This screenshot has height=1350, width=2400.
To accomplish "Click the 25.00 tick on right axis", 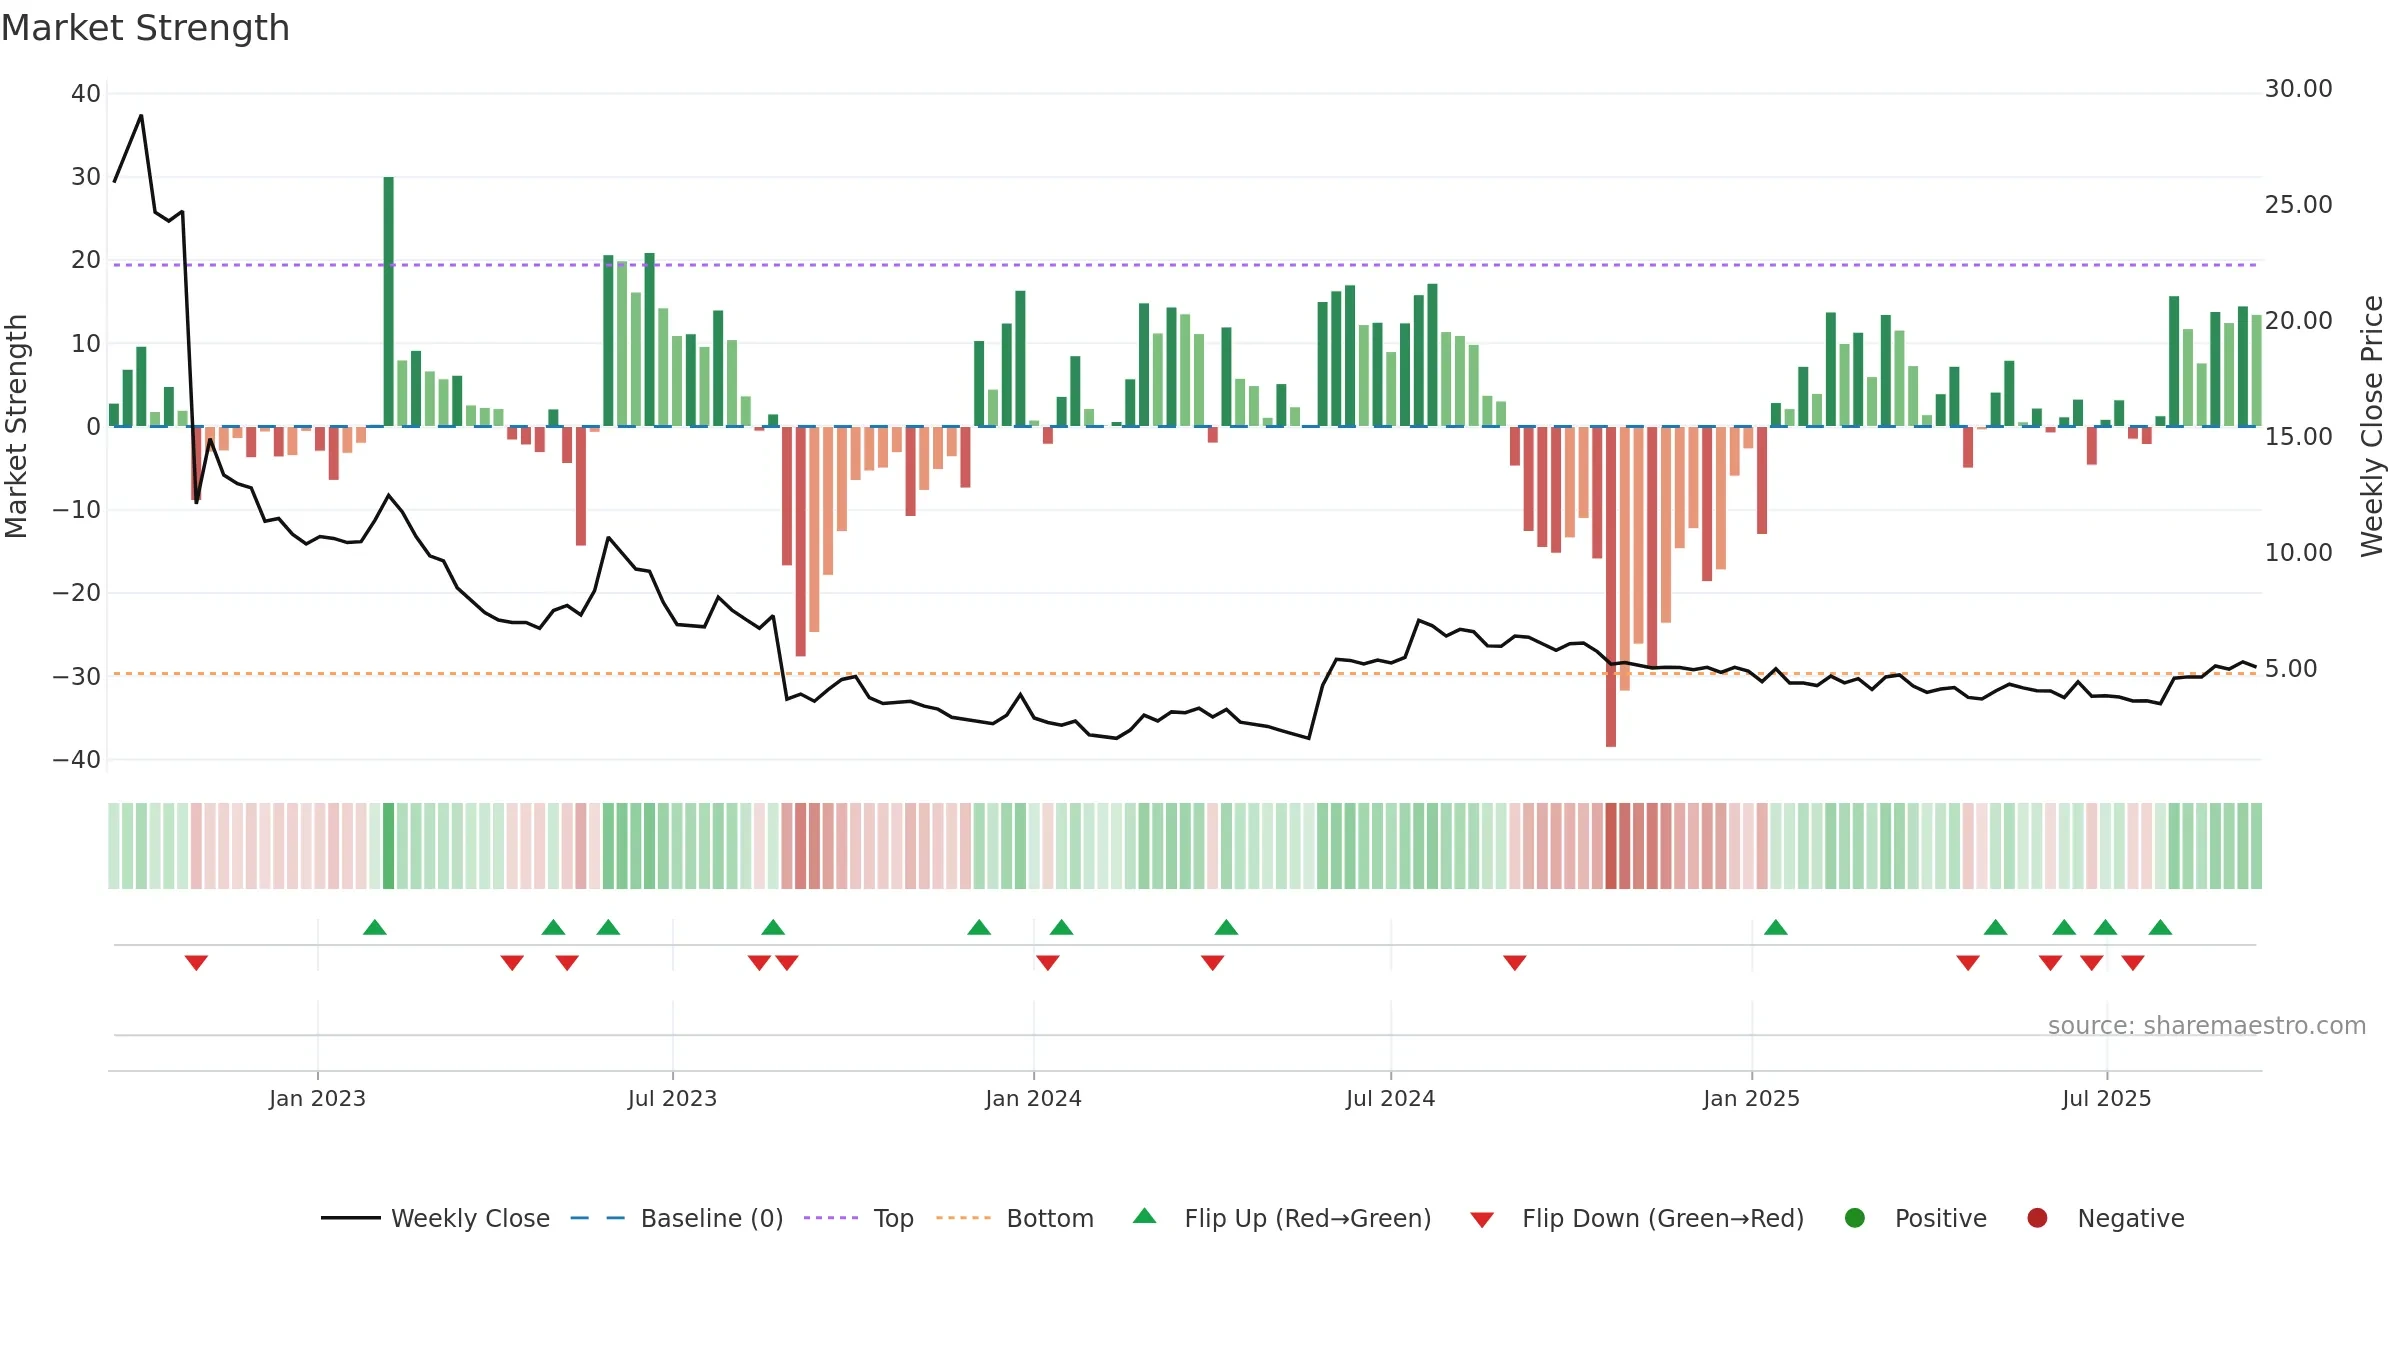I will click(x=2298, y=205).
